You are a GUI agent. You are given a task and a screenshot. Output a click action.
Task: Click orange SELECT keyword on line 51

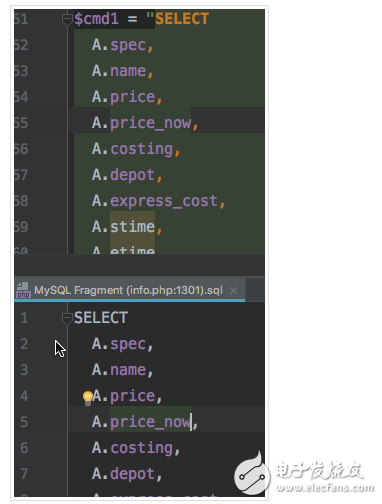tap(182, 19)
